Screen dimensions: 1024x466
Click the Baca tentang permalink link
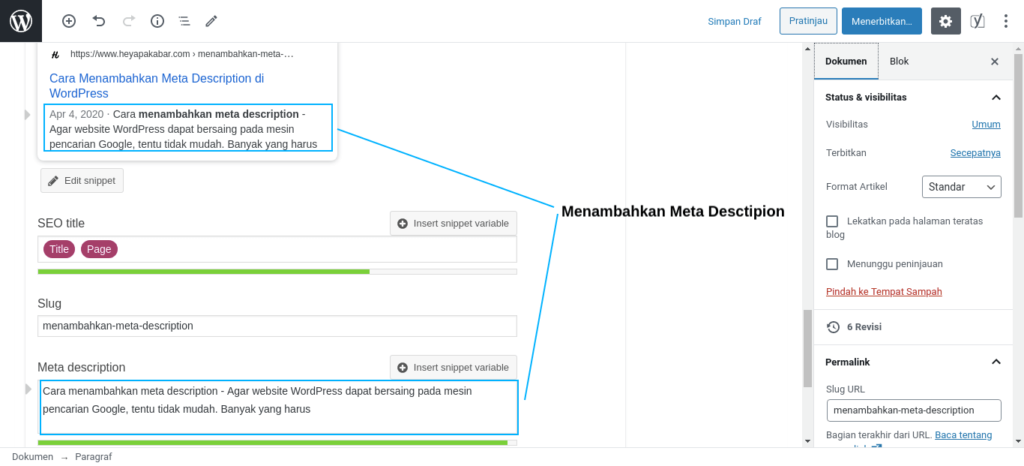pyautogui.click(x=963, y=435)
